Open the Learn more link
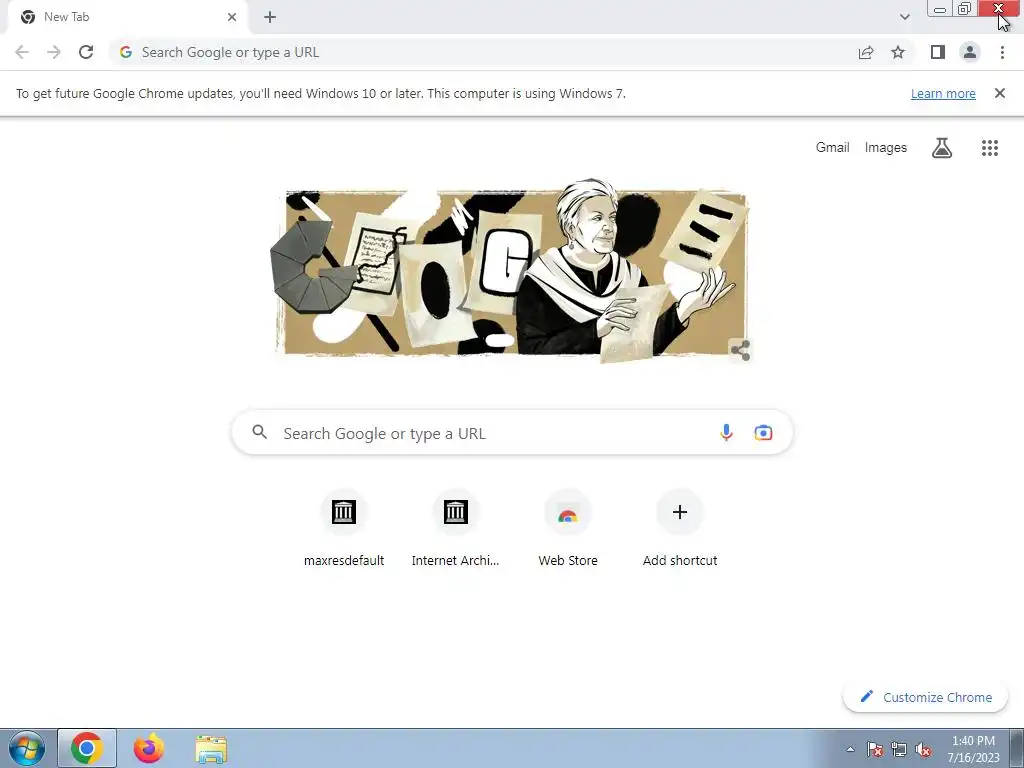The image size is (1024, 768). pyautogui.click(x=943, y=93)
